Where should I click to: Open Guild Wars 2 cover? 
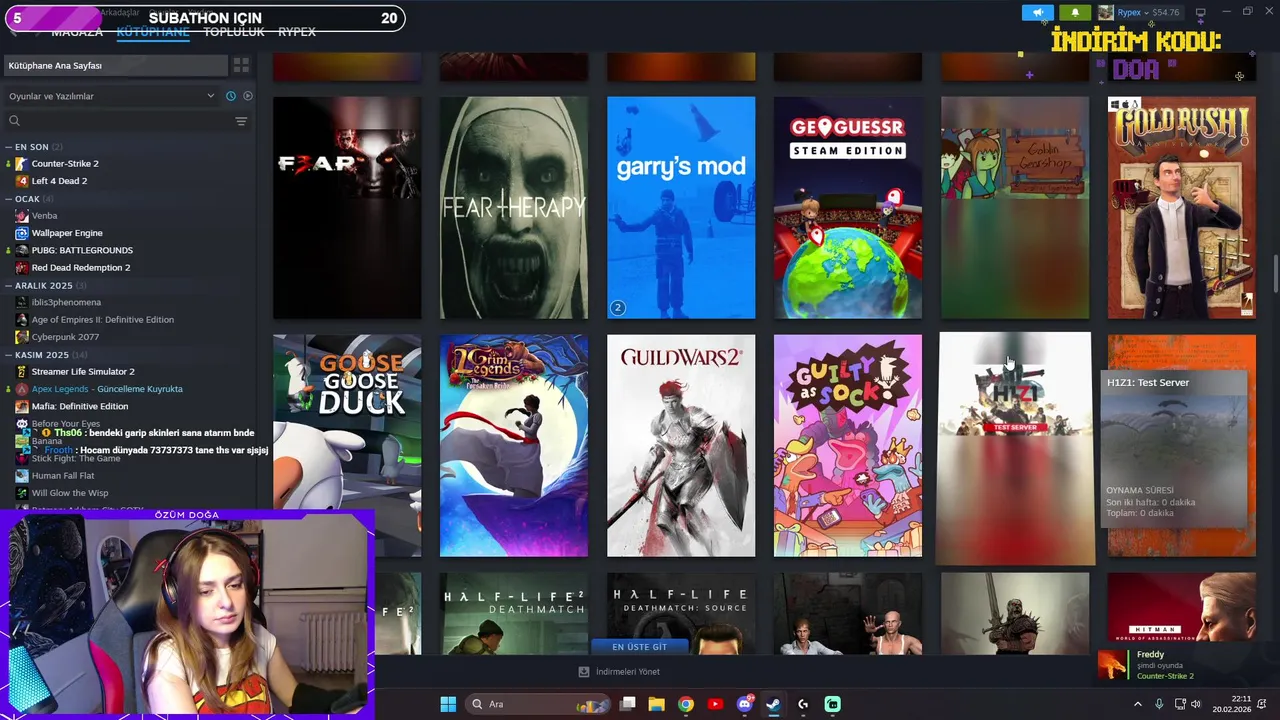tap(681, 446)
